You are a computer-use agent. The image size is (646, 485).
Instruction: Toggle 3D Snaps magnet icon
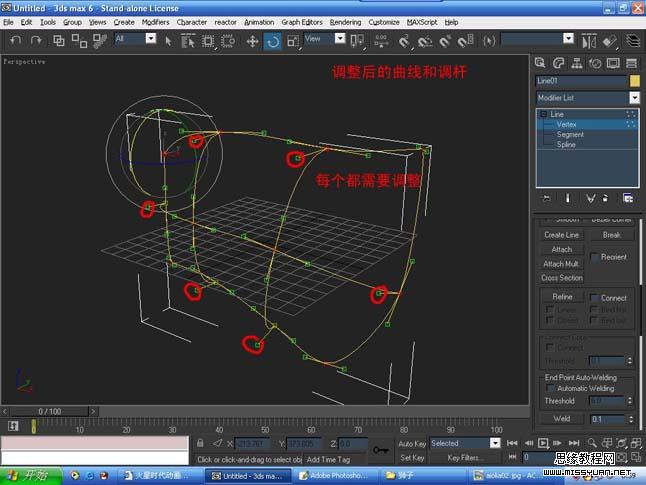[404, 41]
